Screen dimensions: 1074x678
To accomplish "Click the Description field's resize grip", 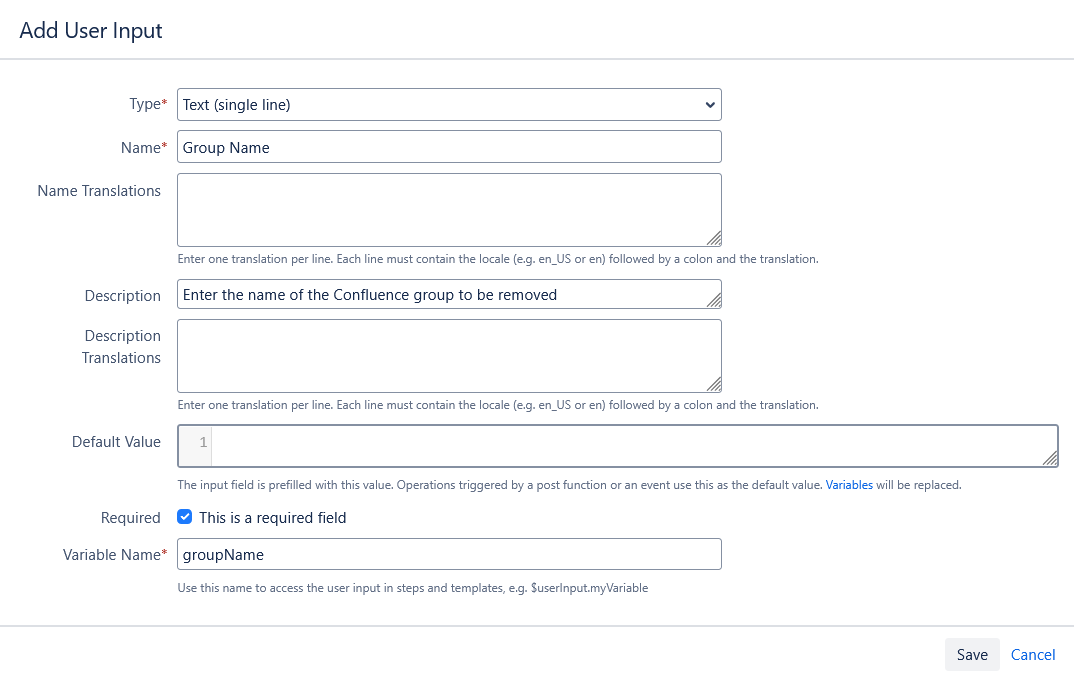I will coord(714,300).
